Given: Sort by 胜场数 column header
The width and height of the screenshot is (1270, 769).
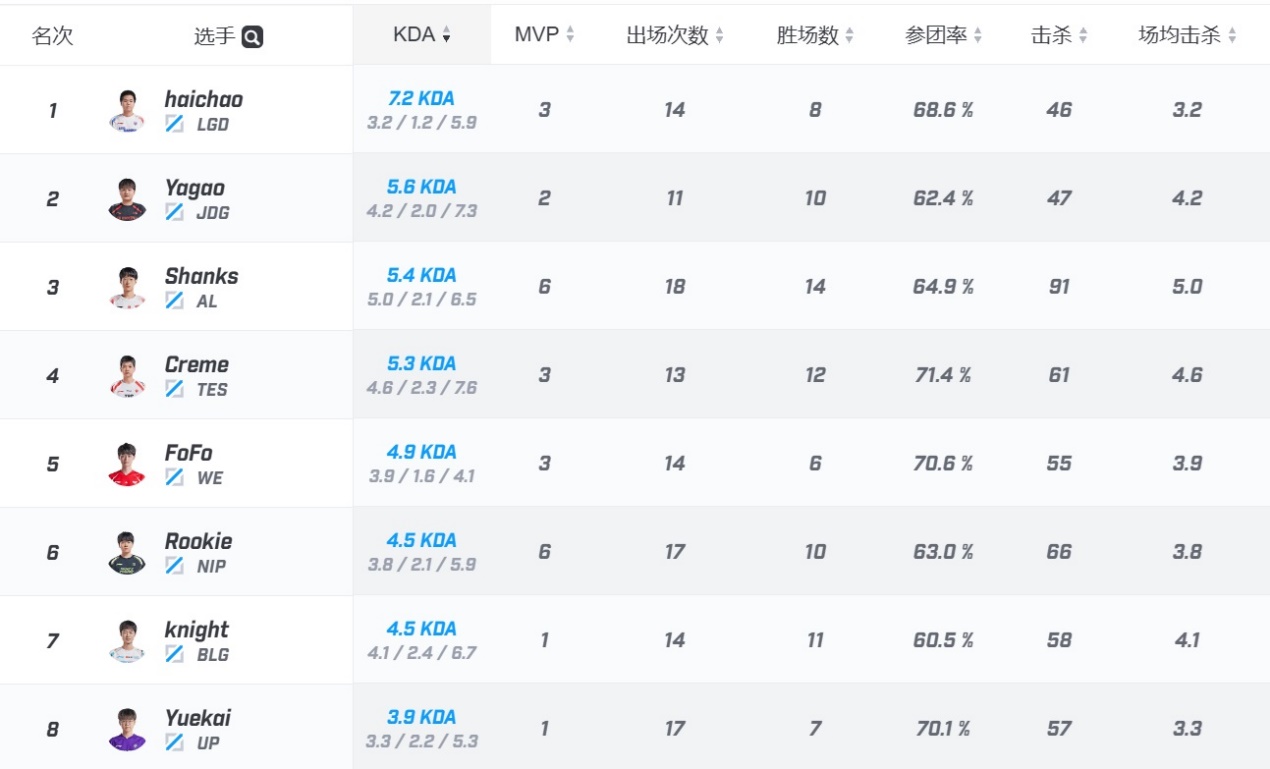Looking at the screenshot, I should [x=815, y=36].
